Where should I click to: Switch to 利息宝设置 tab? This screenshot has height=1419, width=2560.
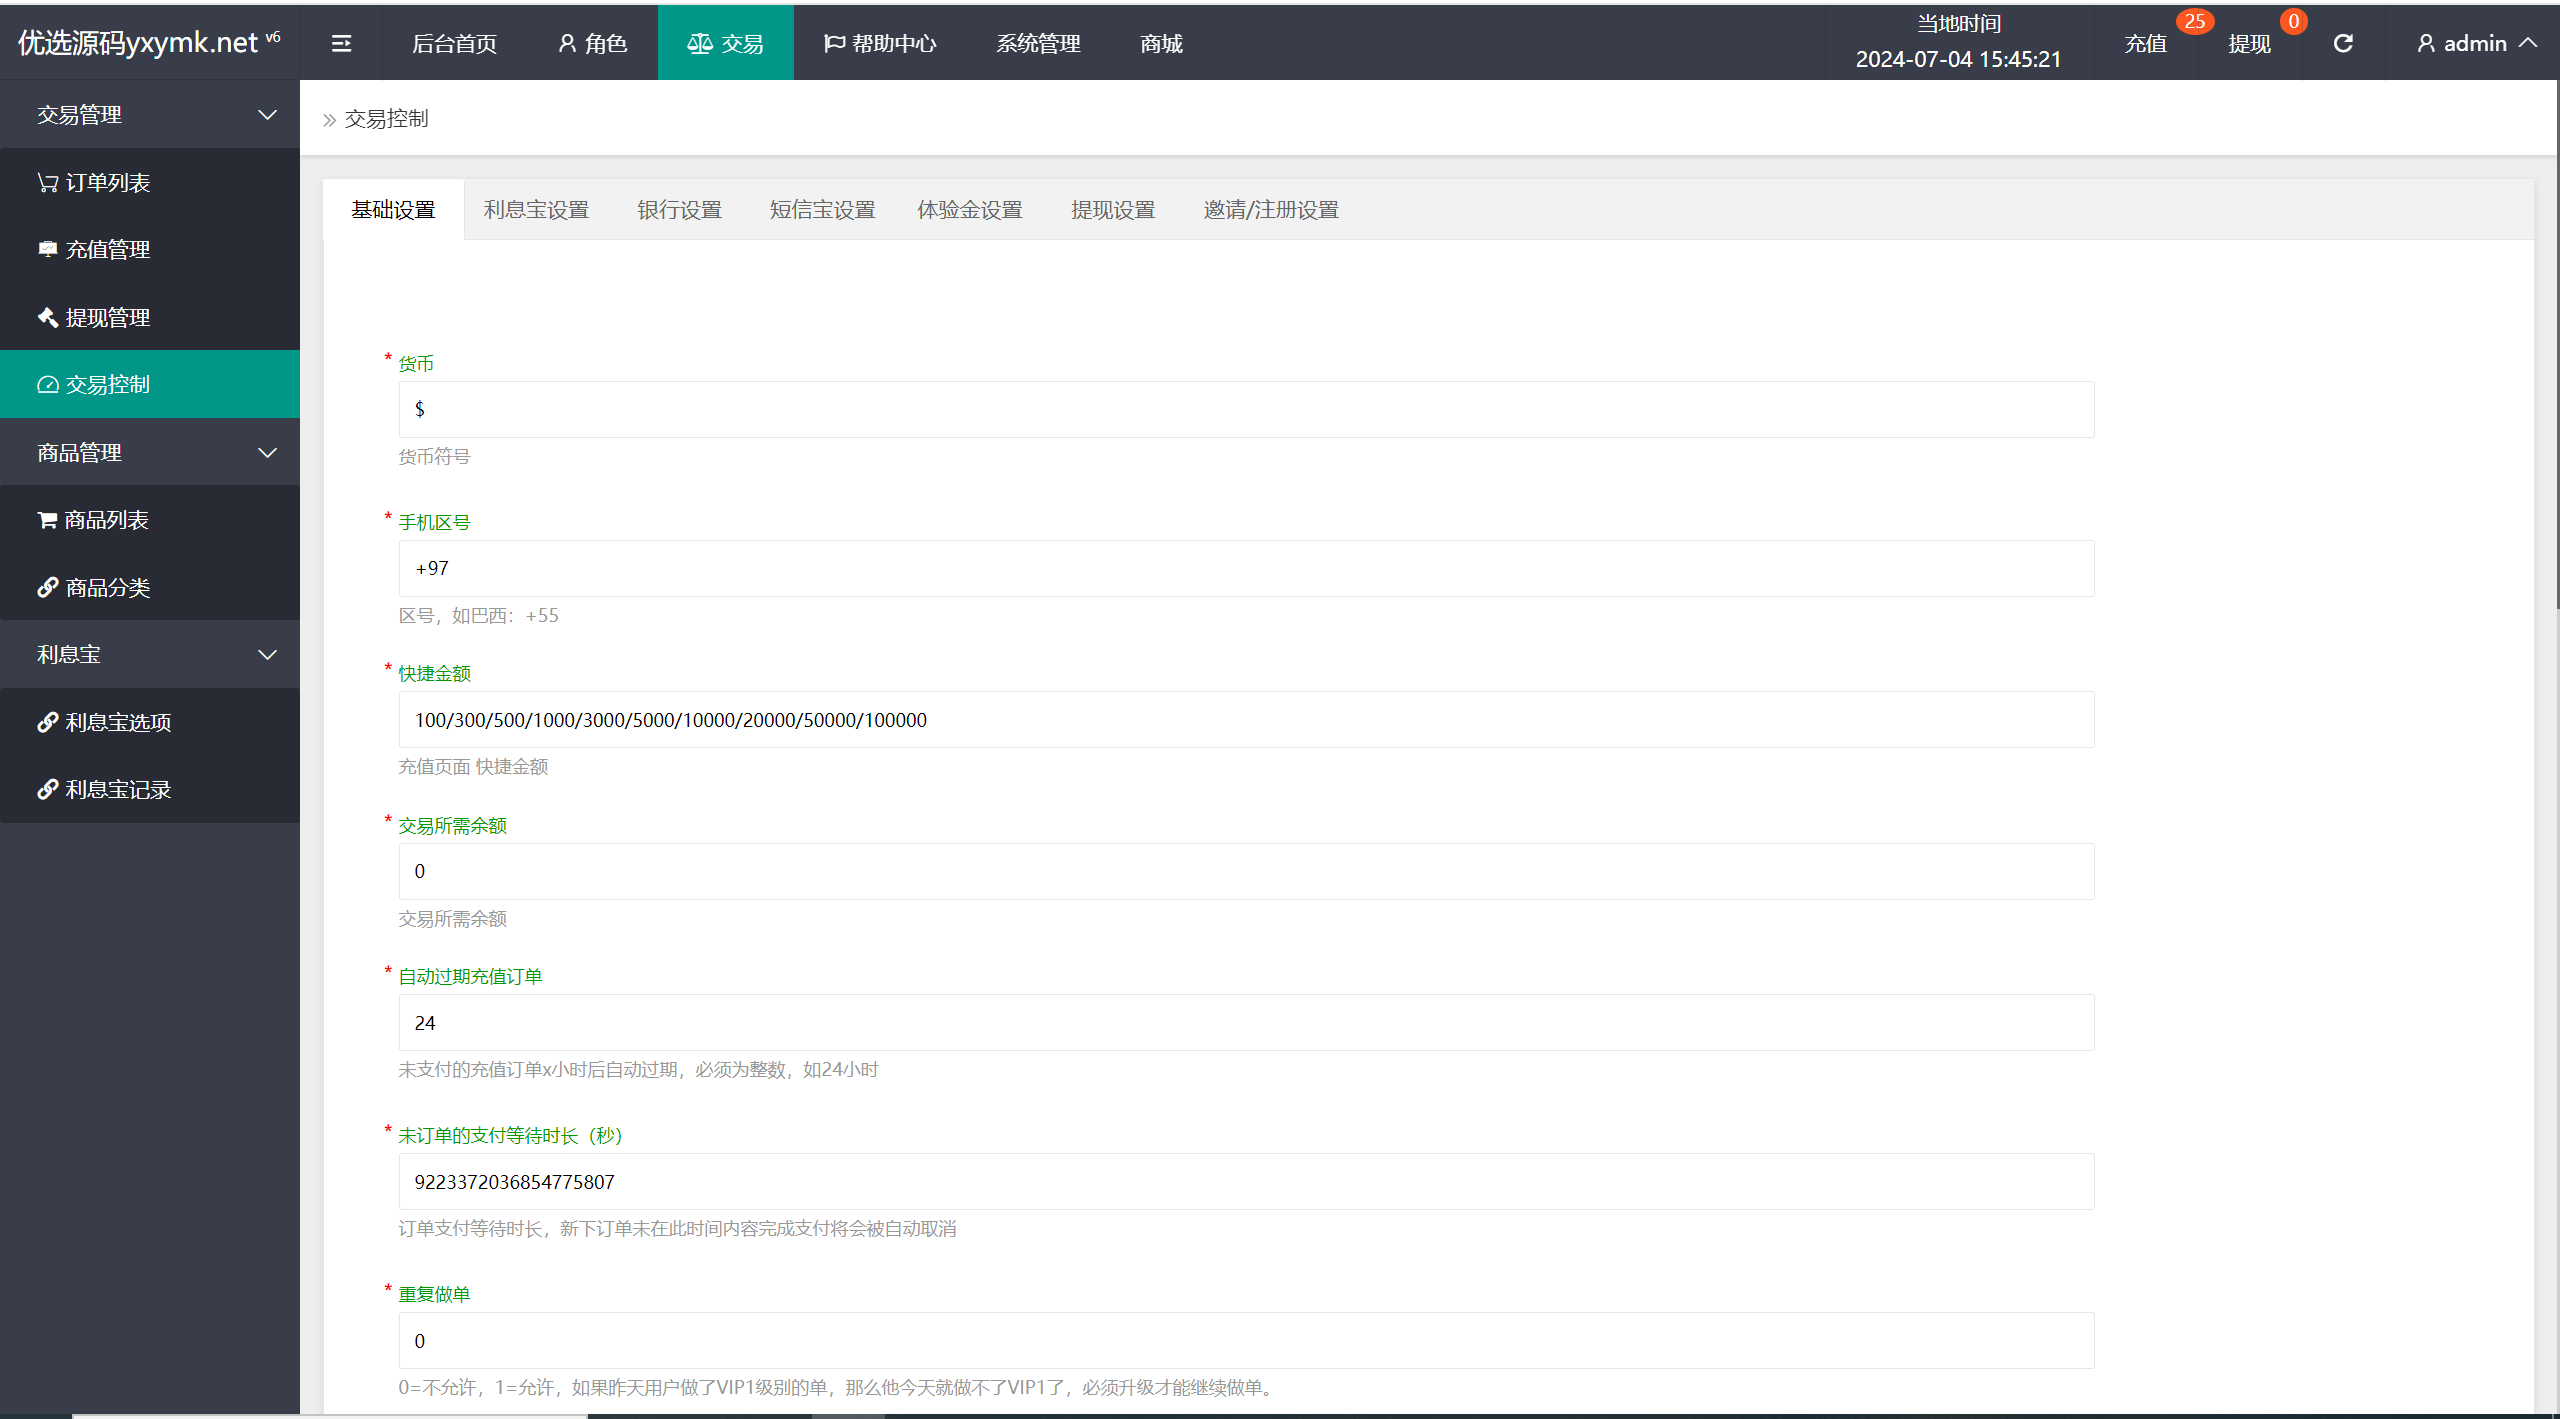coord(536,210)
